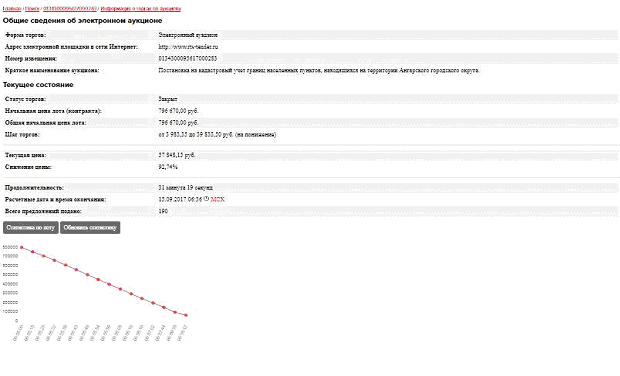The width and height of the screenshot is (620, 376).
Task: Click 'Информация о торгах по аукциону' breadcrumb
Action: point(141,8)
